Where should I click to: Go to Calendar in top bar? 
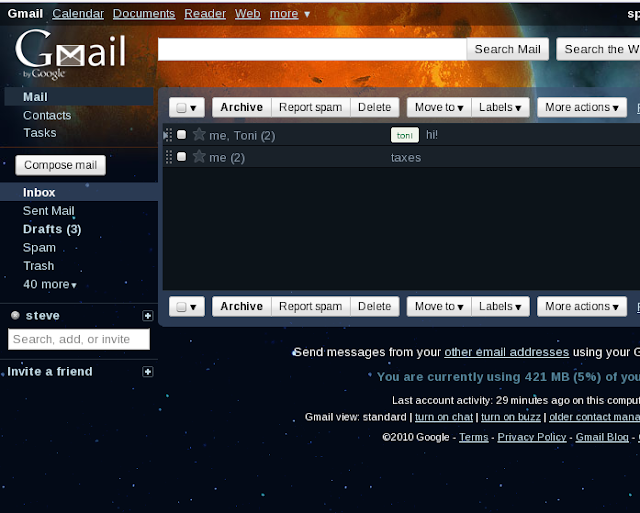pyautogui.click(x=78, y=14)
